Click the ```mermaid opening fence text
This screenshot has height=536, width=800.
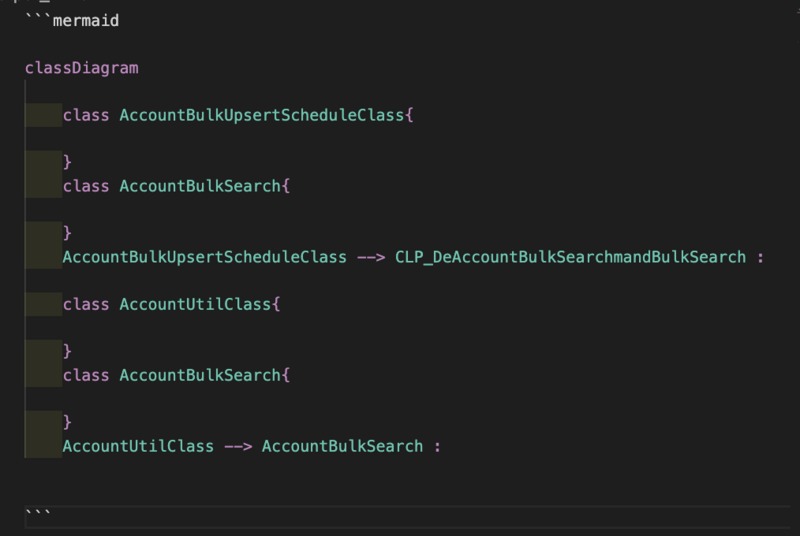pos(72,20)
